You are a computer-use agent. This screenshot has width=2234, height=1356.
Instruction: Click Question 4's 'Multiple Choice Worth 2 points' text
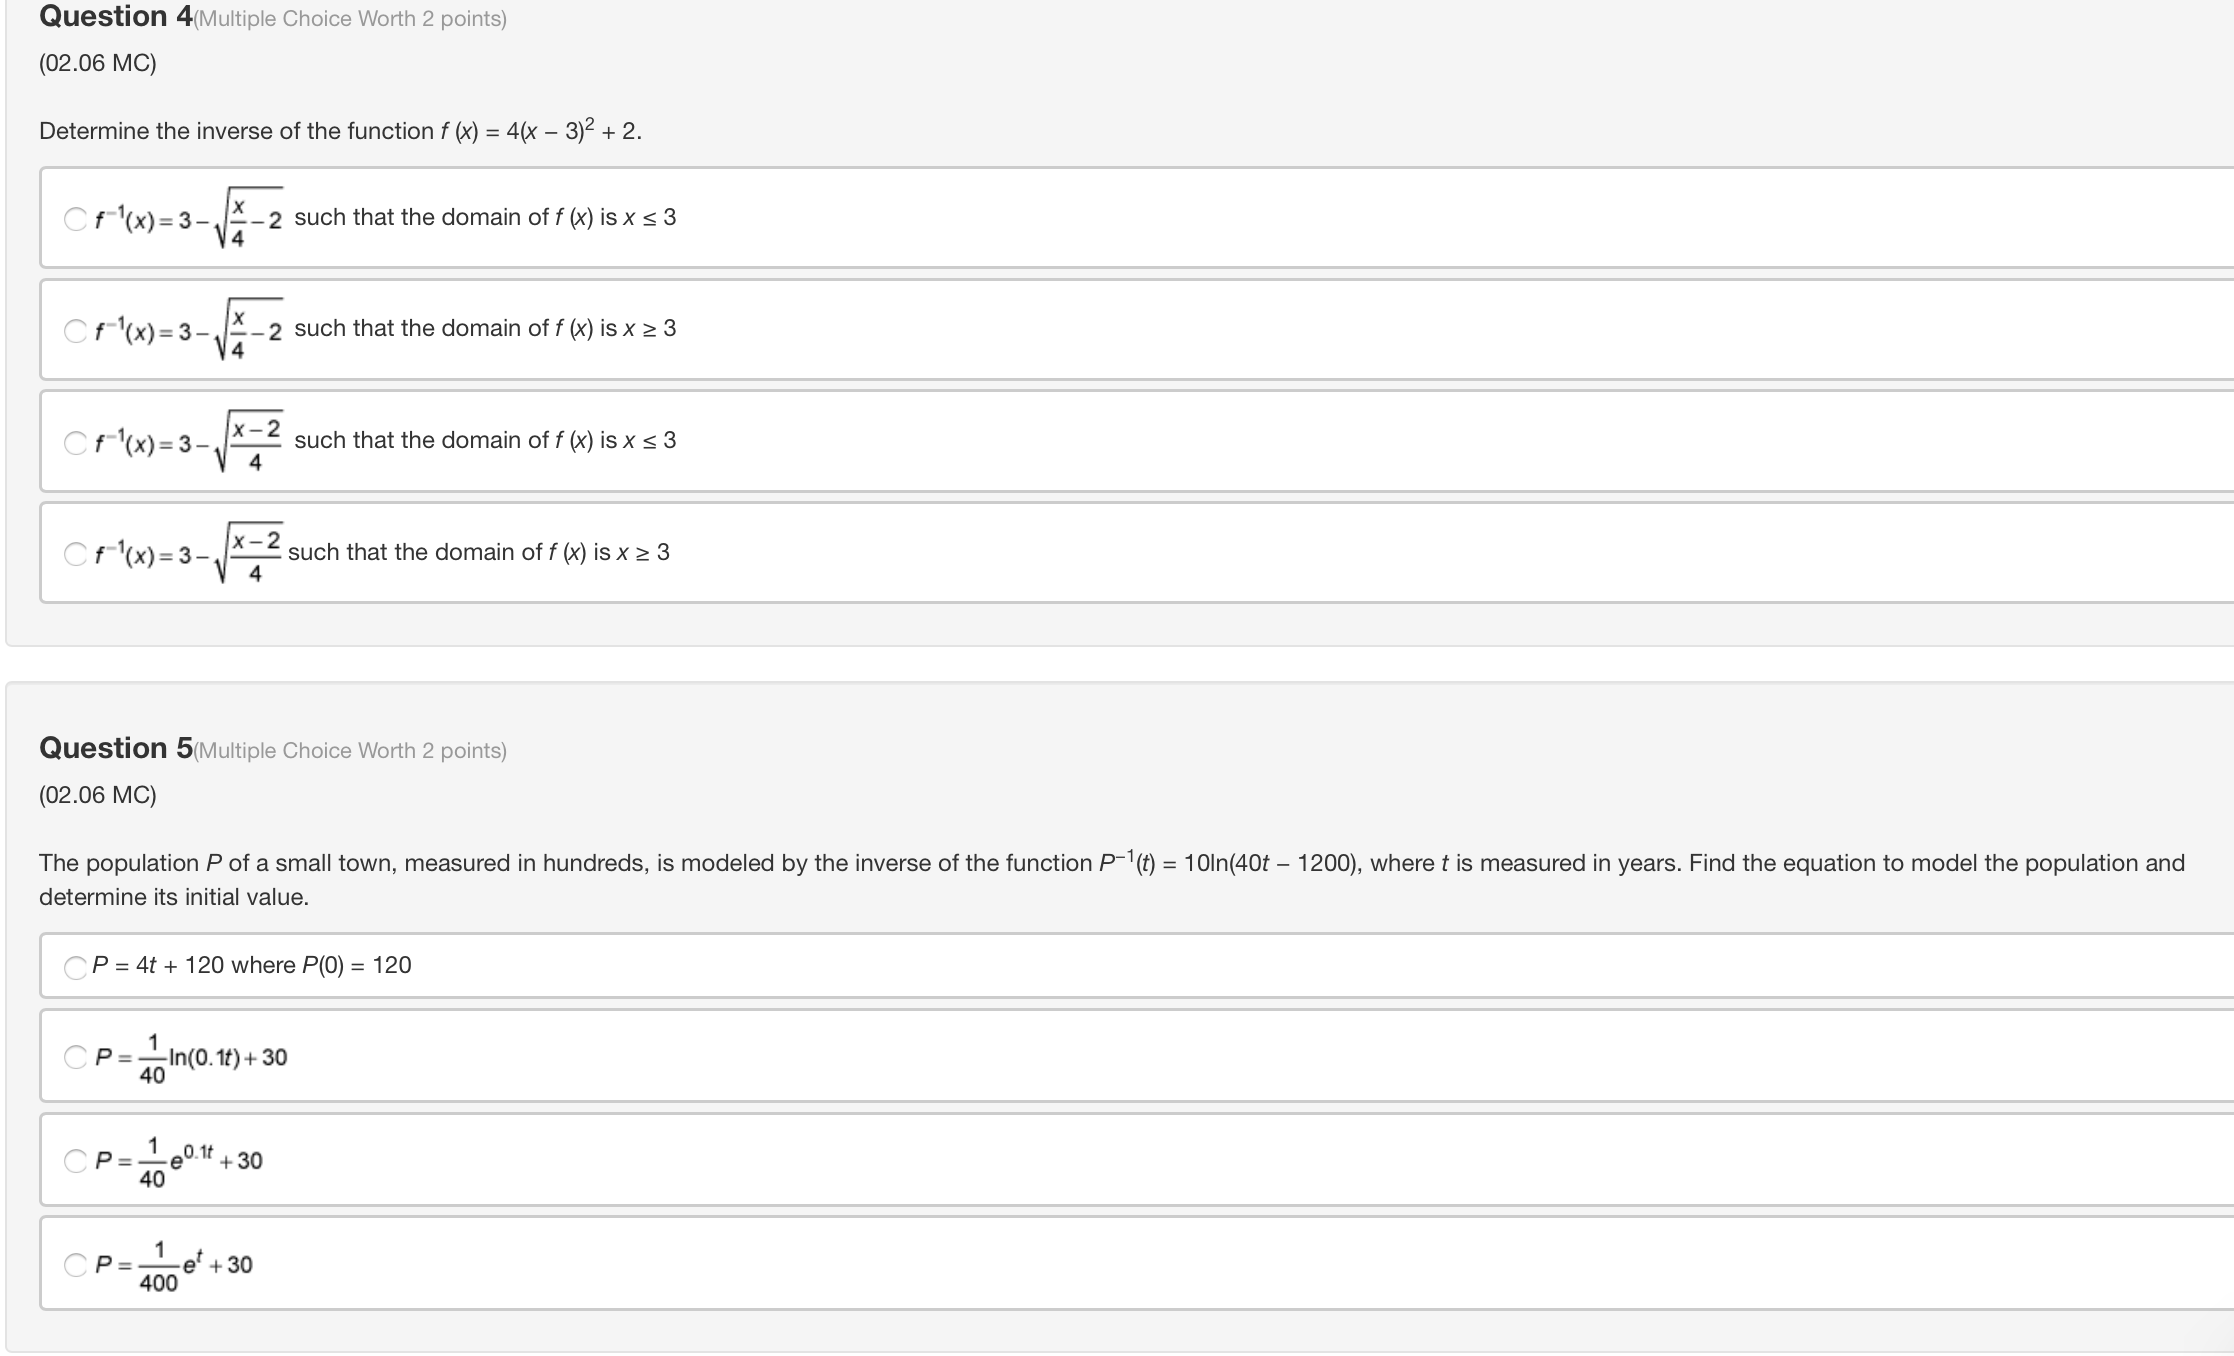[x=350, y=19]
